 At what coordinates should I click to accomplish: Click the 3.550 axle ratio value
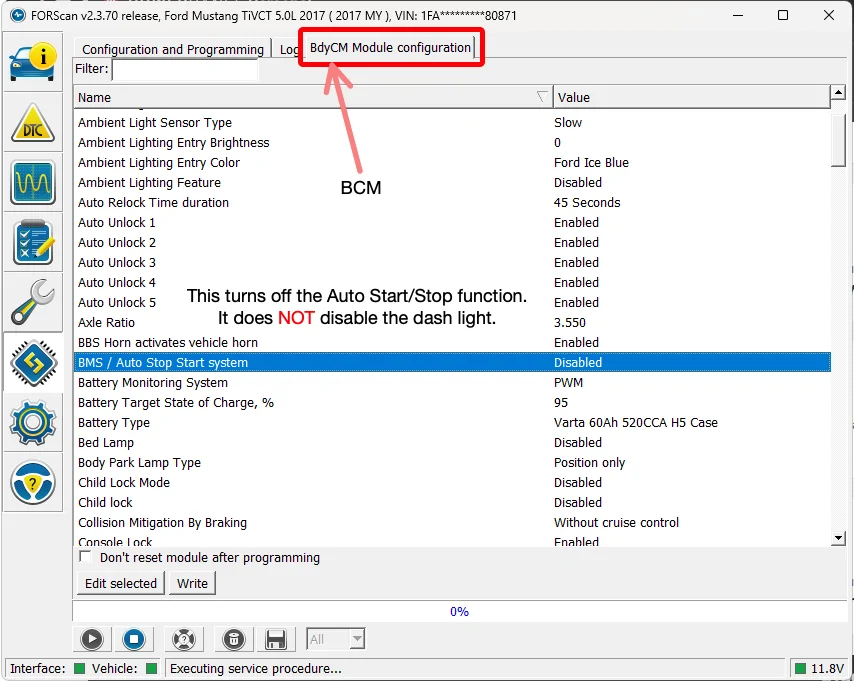coord(570,323)
